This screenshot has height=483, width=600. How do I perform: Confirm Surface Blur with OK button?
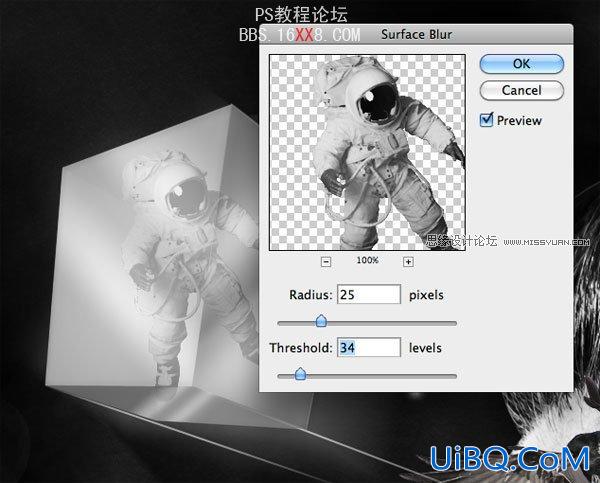pos(522,64)
